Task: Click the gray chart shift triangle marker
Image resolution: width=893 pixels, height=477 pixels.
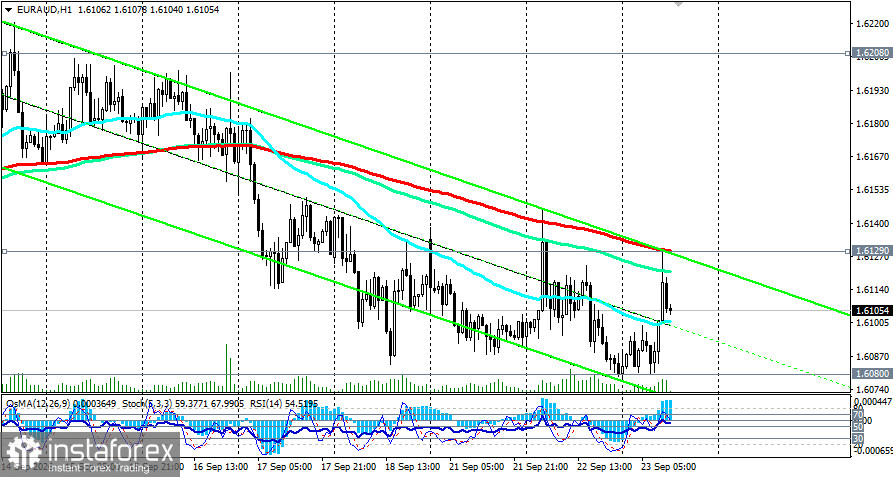Action: [x=678, y=3]
